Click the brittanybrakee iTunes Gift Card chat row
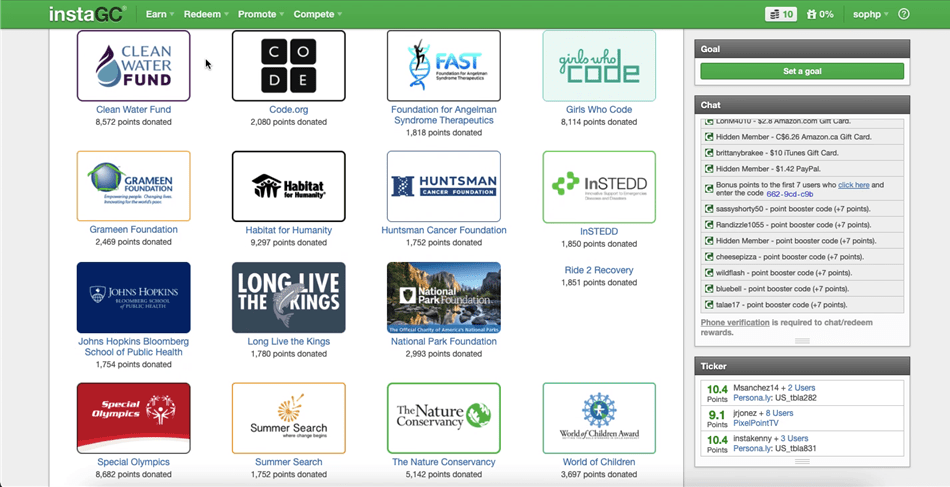 802,153
